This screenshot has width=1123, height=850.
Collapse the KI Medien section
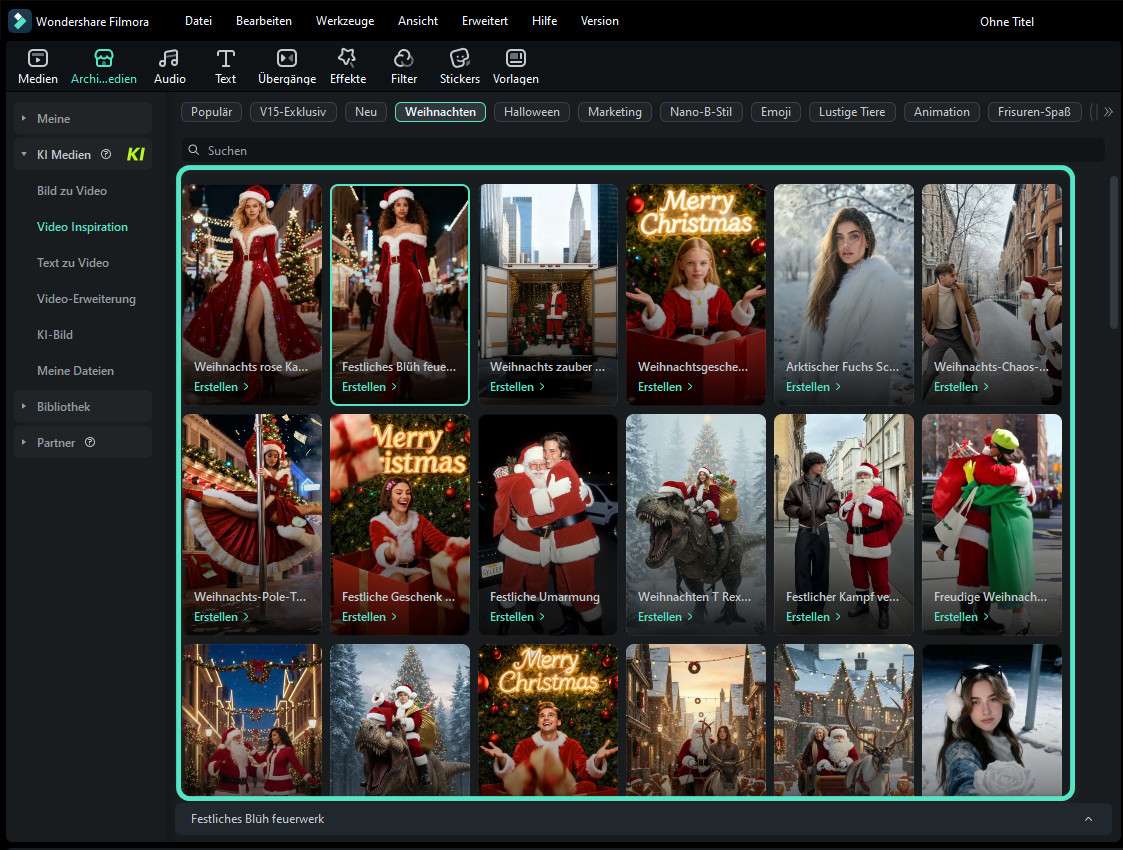coord(22,154)
